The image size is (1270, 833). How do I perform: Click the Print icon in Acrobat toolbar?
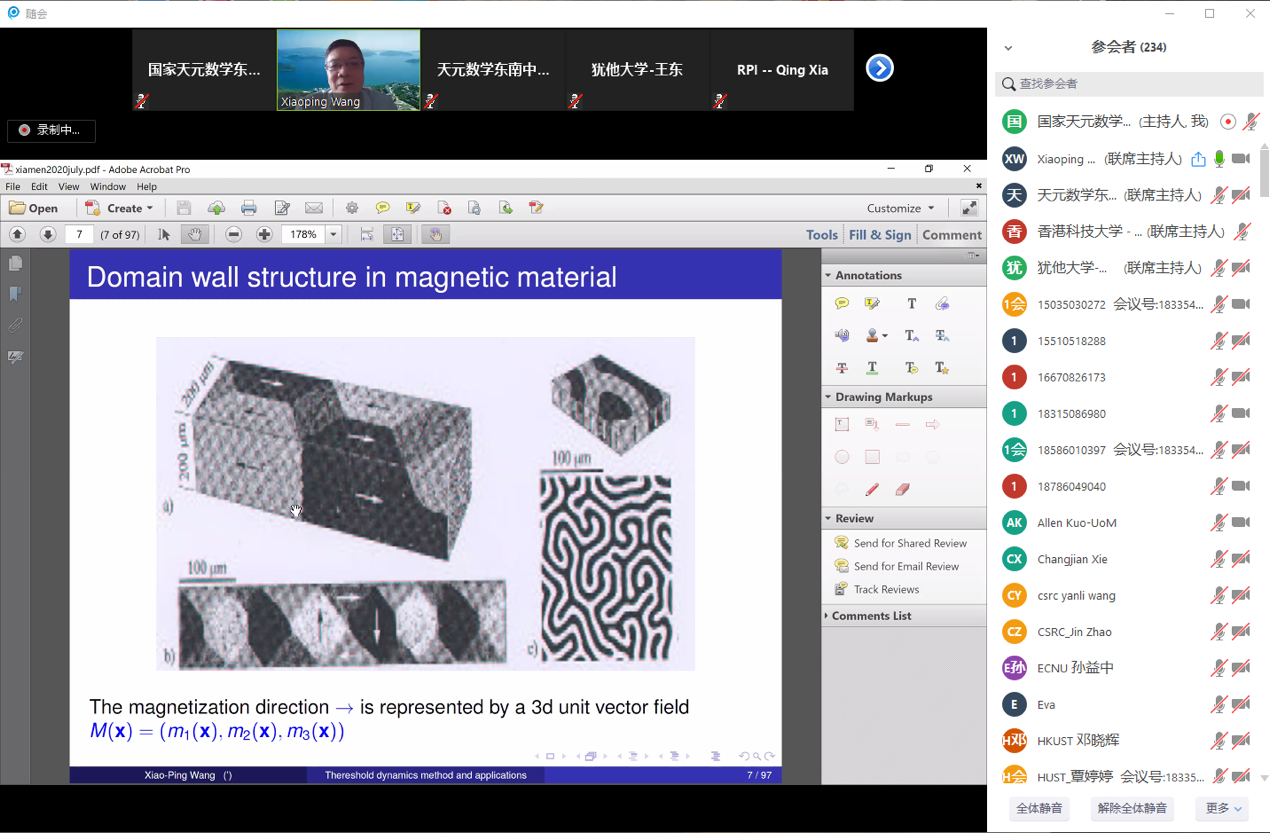click(x=249, y=208)
